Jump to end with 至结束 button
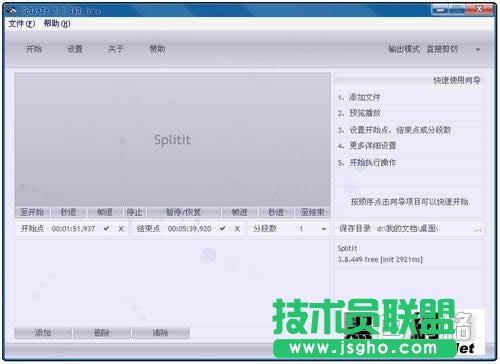The height and width of the screenshot is (364, 500). (x=312, y=212)
